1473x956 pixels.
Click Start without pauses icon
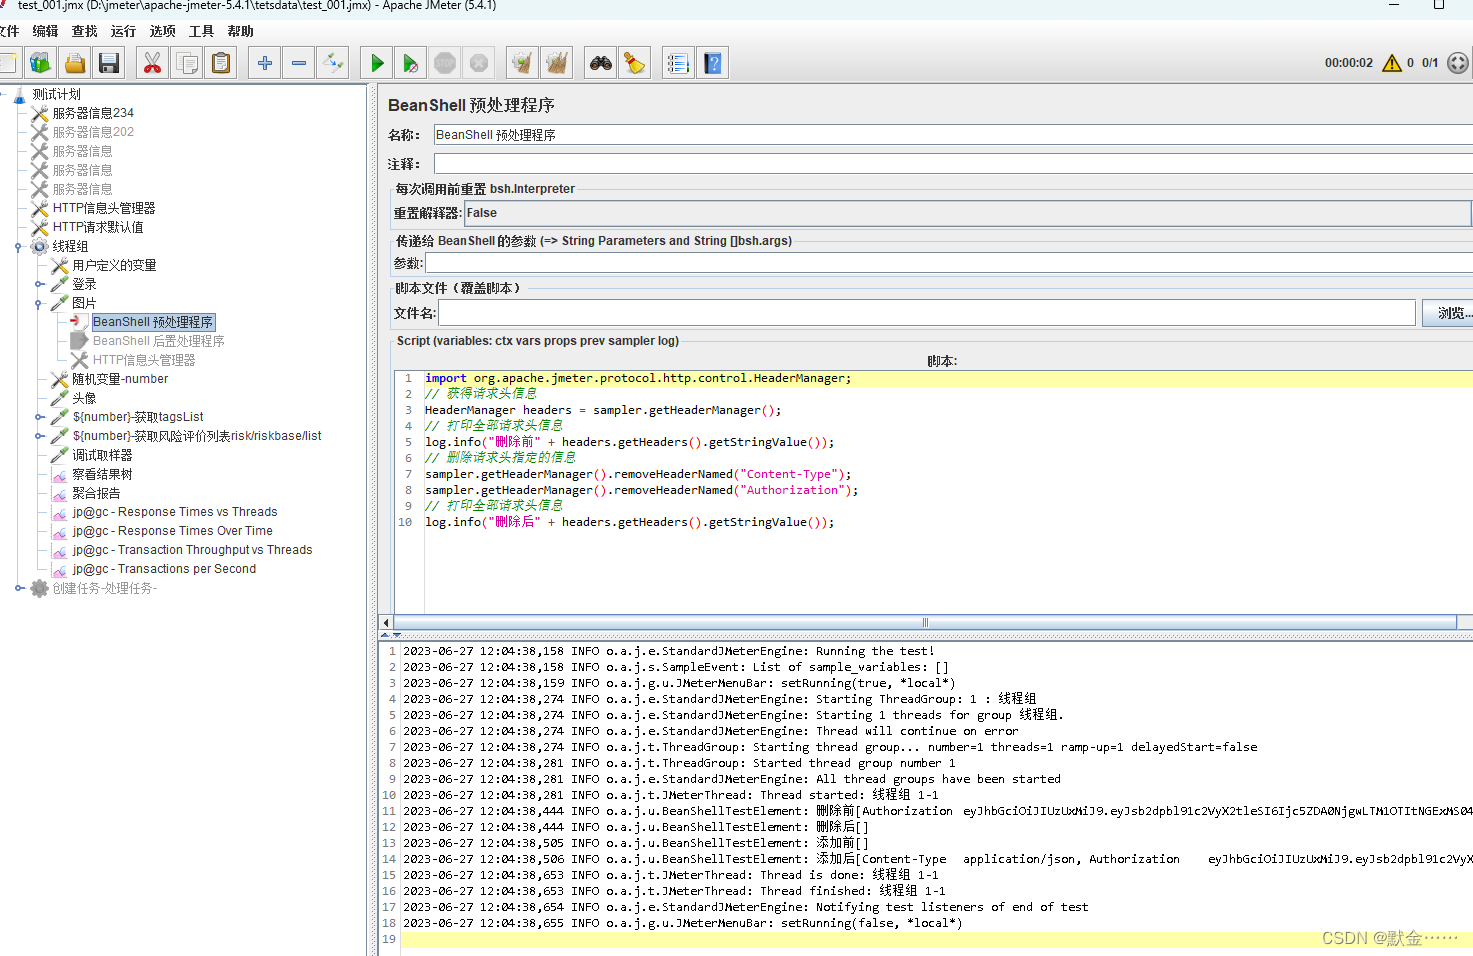(411, 63)
